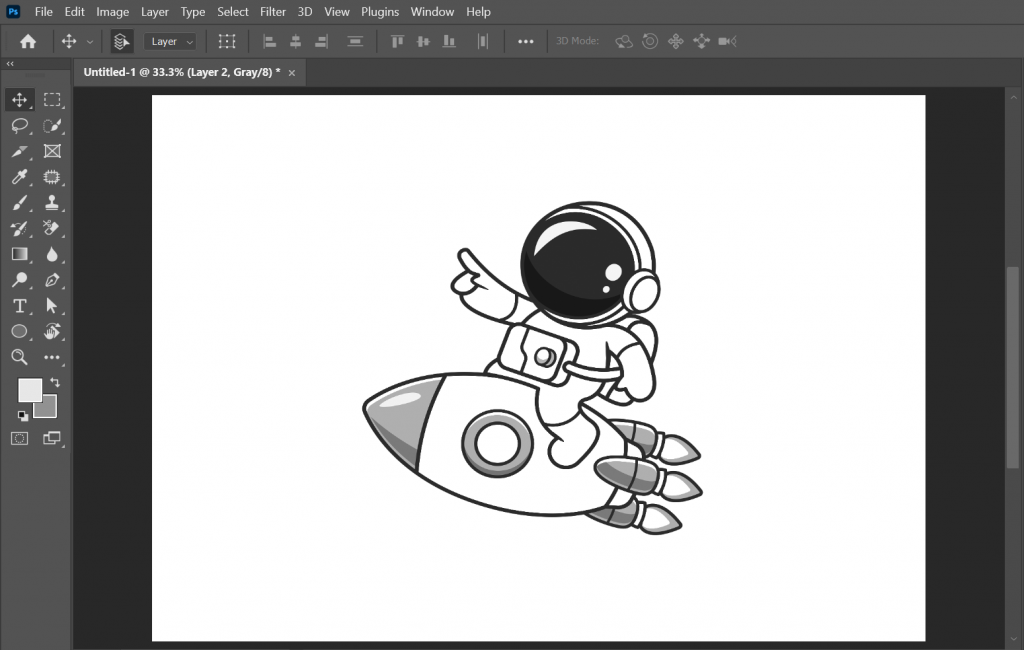Choose the Horizontal Type tool
This screenshot has width=1024, height=650.
19,306
